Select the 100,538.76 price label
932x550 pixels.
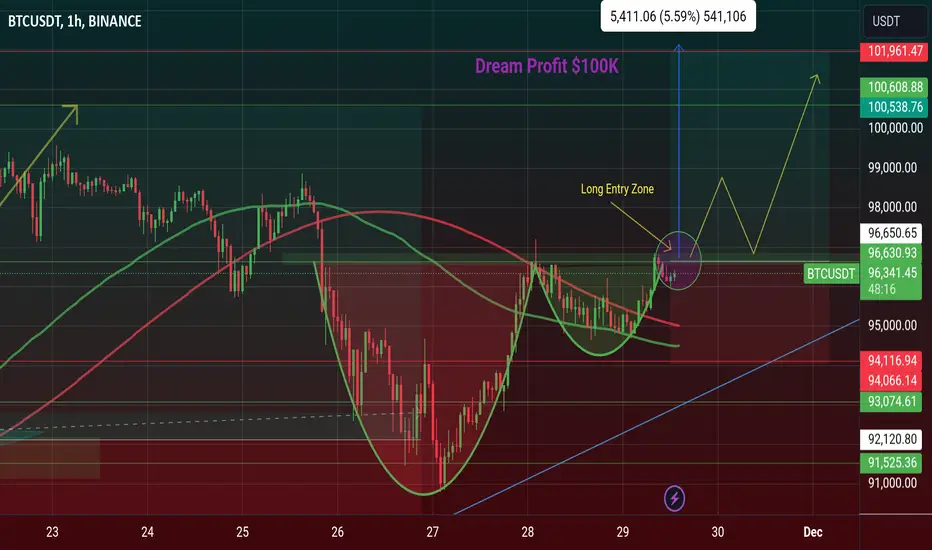coord(893,108)
